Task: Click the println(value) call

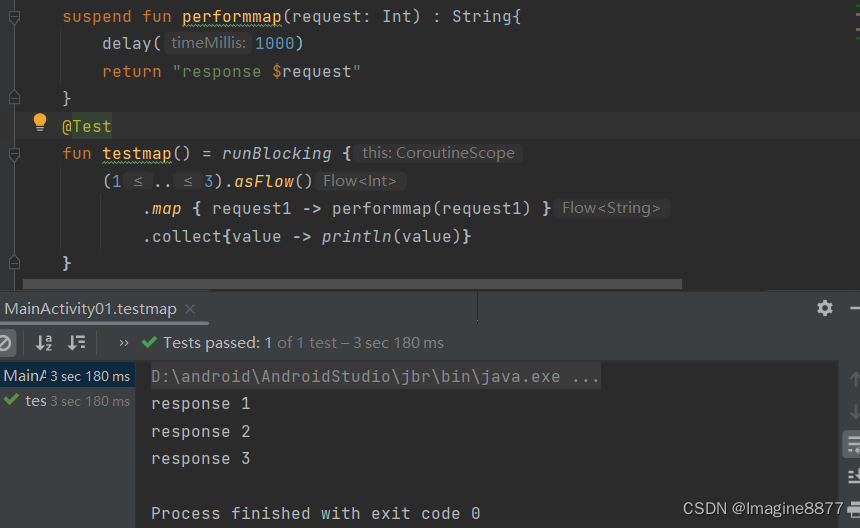Action: pyautogui.click(x=391, y=237)
